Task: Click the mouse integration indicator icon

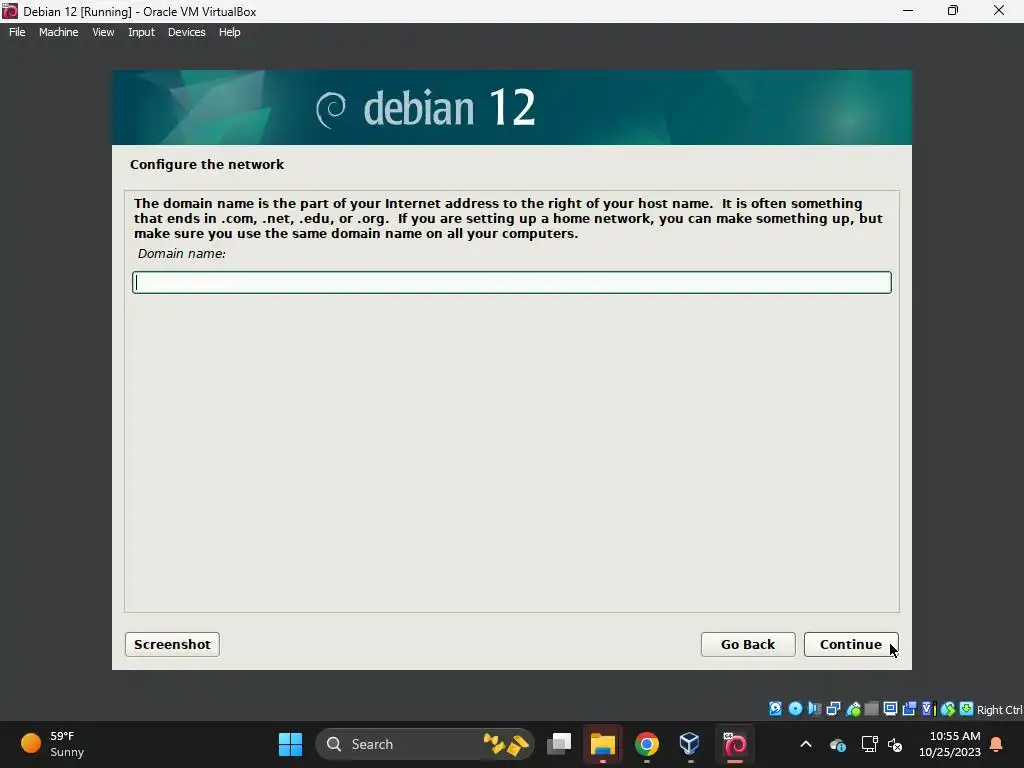Action: pyautogui.click(x=948, y=709)
